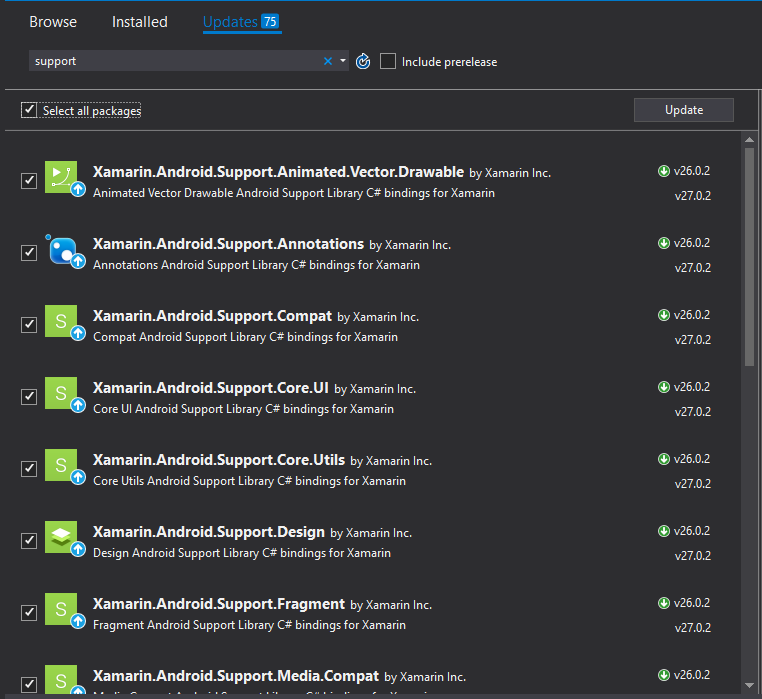Image resolution: width=762 pixels, height=699 pixels.
Task: Click the scrollbar up arrow
Action: click(x=749, y=140)
